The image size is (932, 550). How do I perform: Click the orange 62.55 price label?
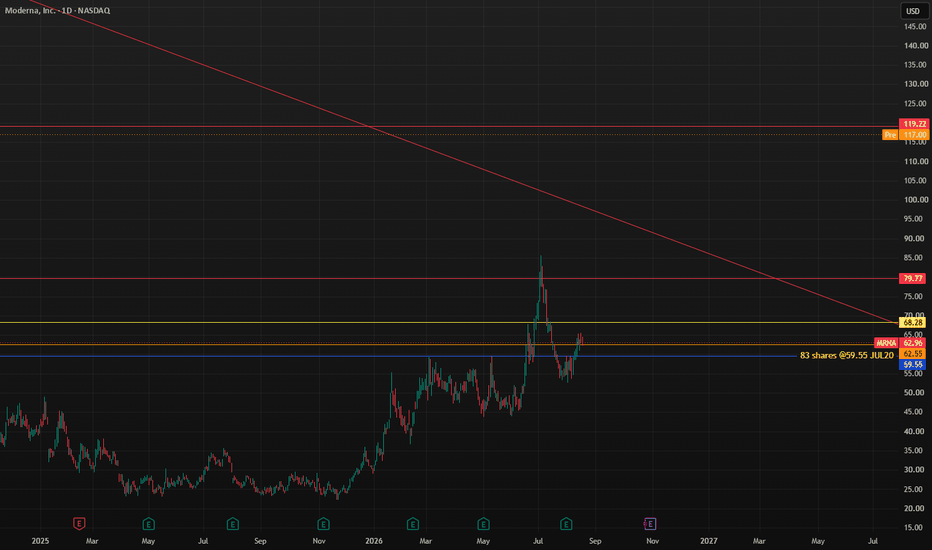[x=913, y=354]
